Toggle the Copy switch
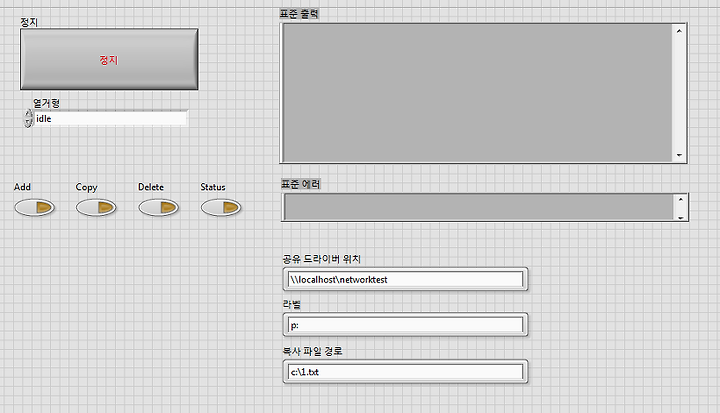 click(x=96, y=208)
